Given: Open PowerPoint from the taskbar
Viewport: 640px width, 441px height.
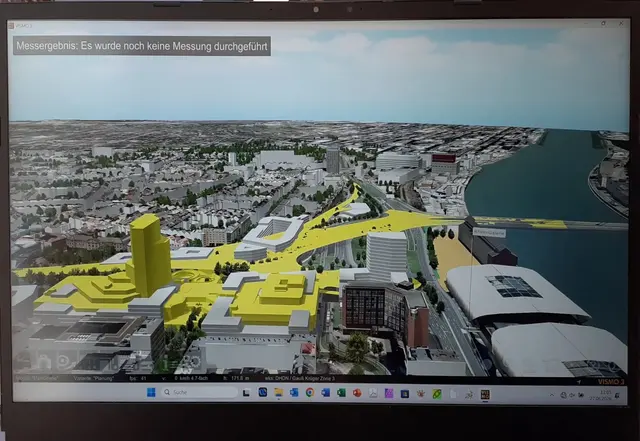Looking at the screenshot, I should (357, 392).
